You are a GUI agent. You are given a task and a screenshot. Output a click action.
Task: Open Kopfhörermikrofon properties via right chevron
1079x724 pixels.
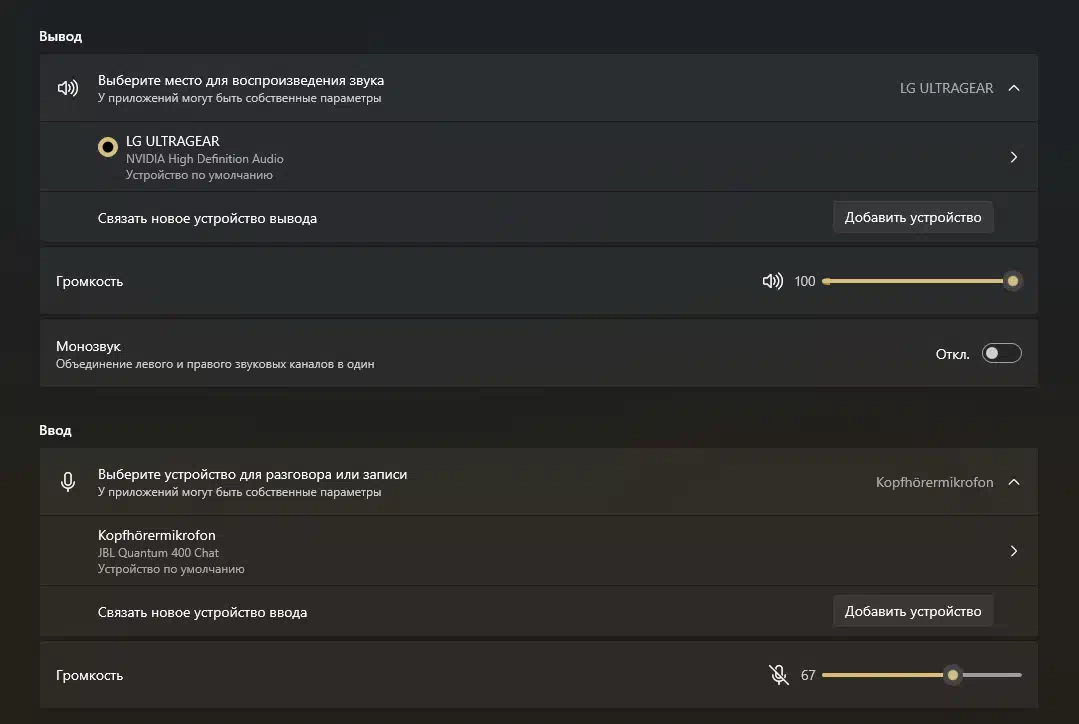click(x=1014, y=551)
